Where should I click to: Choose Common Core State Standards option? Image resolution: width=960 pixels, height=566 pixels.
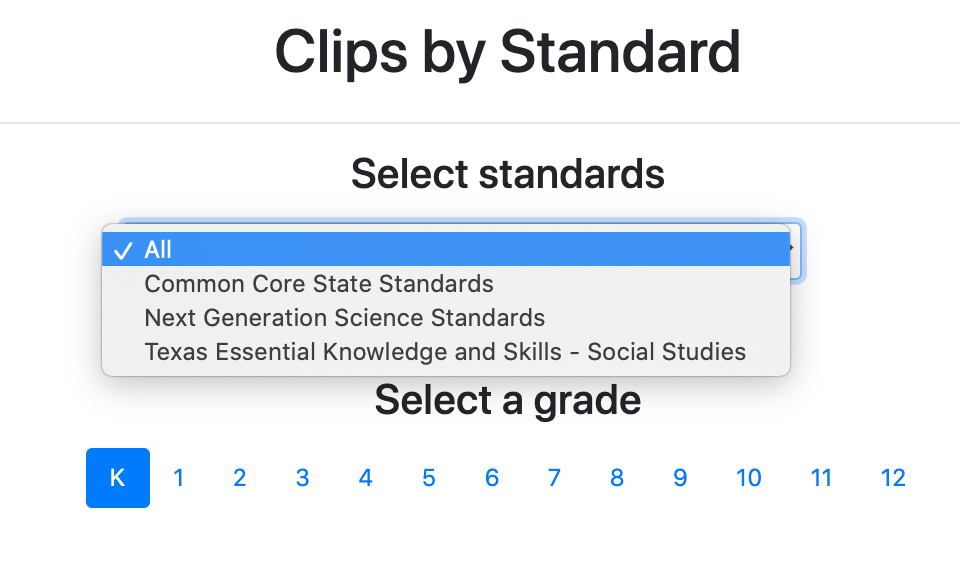319,284
